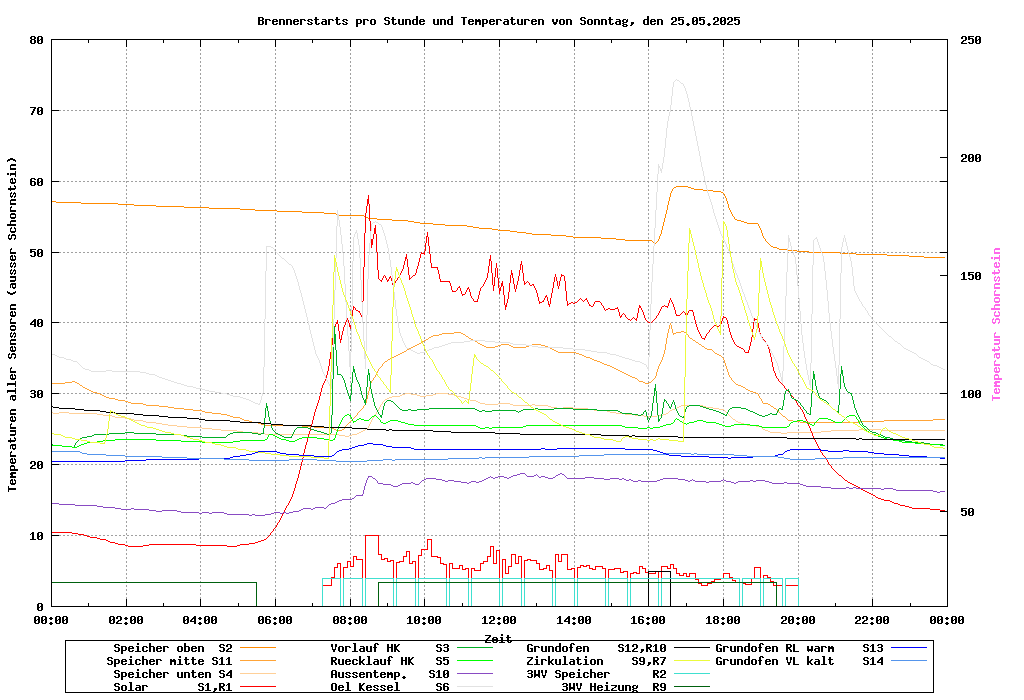Select the Aussentemp. S10 legend label
Image resolution: width=1024 pixels, height=700 pixels.
[390, 674]
